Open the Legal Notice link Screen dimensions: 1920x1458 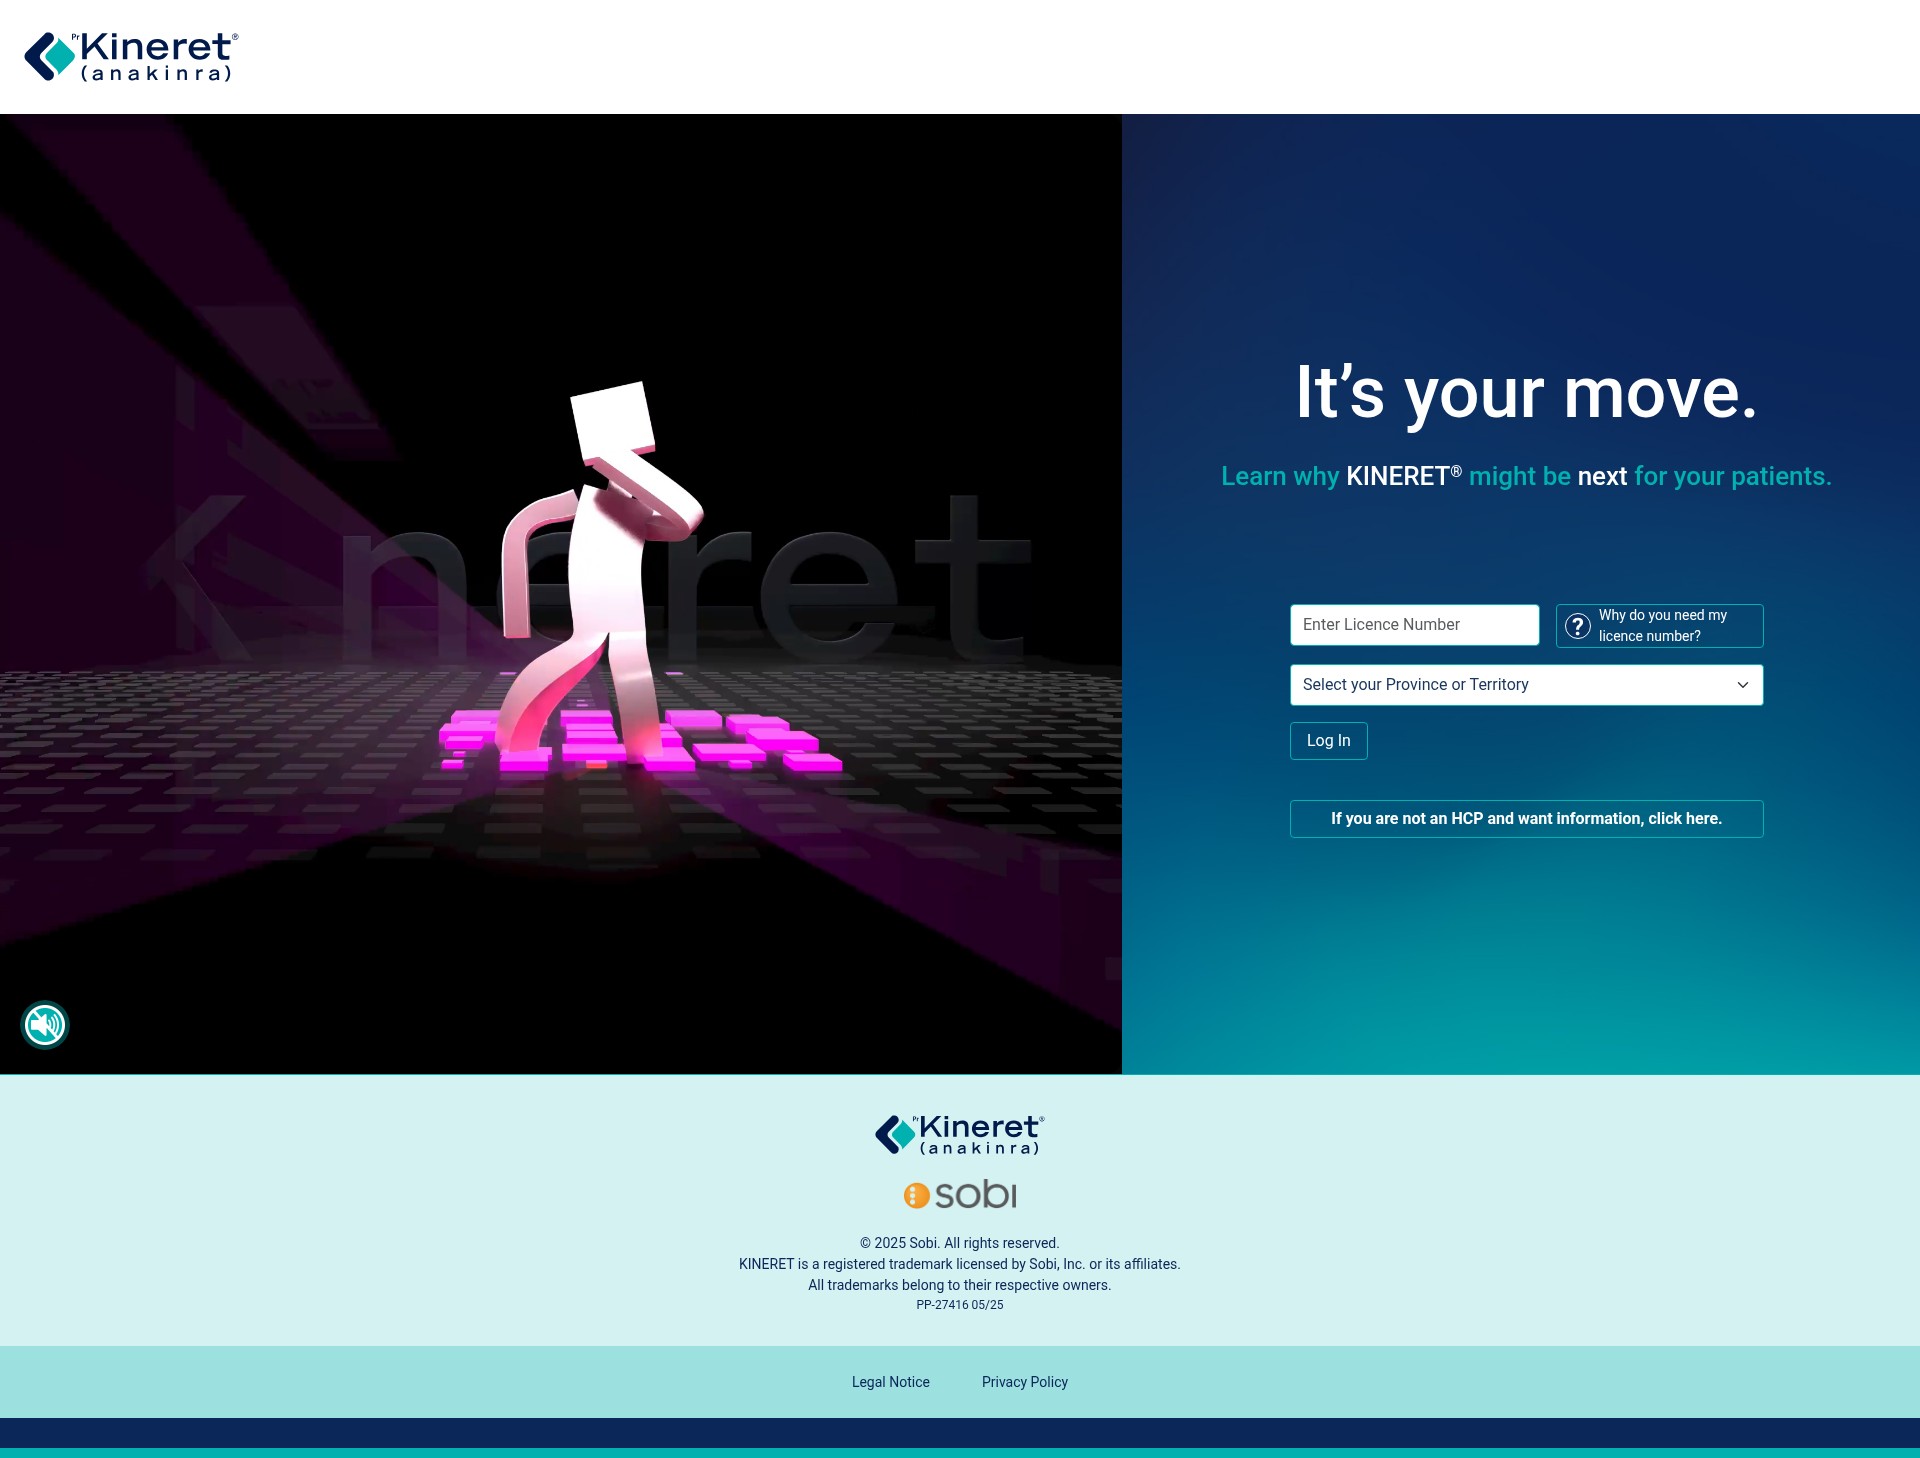pos(890,1382)
